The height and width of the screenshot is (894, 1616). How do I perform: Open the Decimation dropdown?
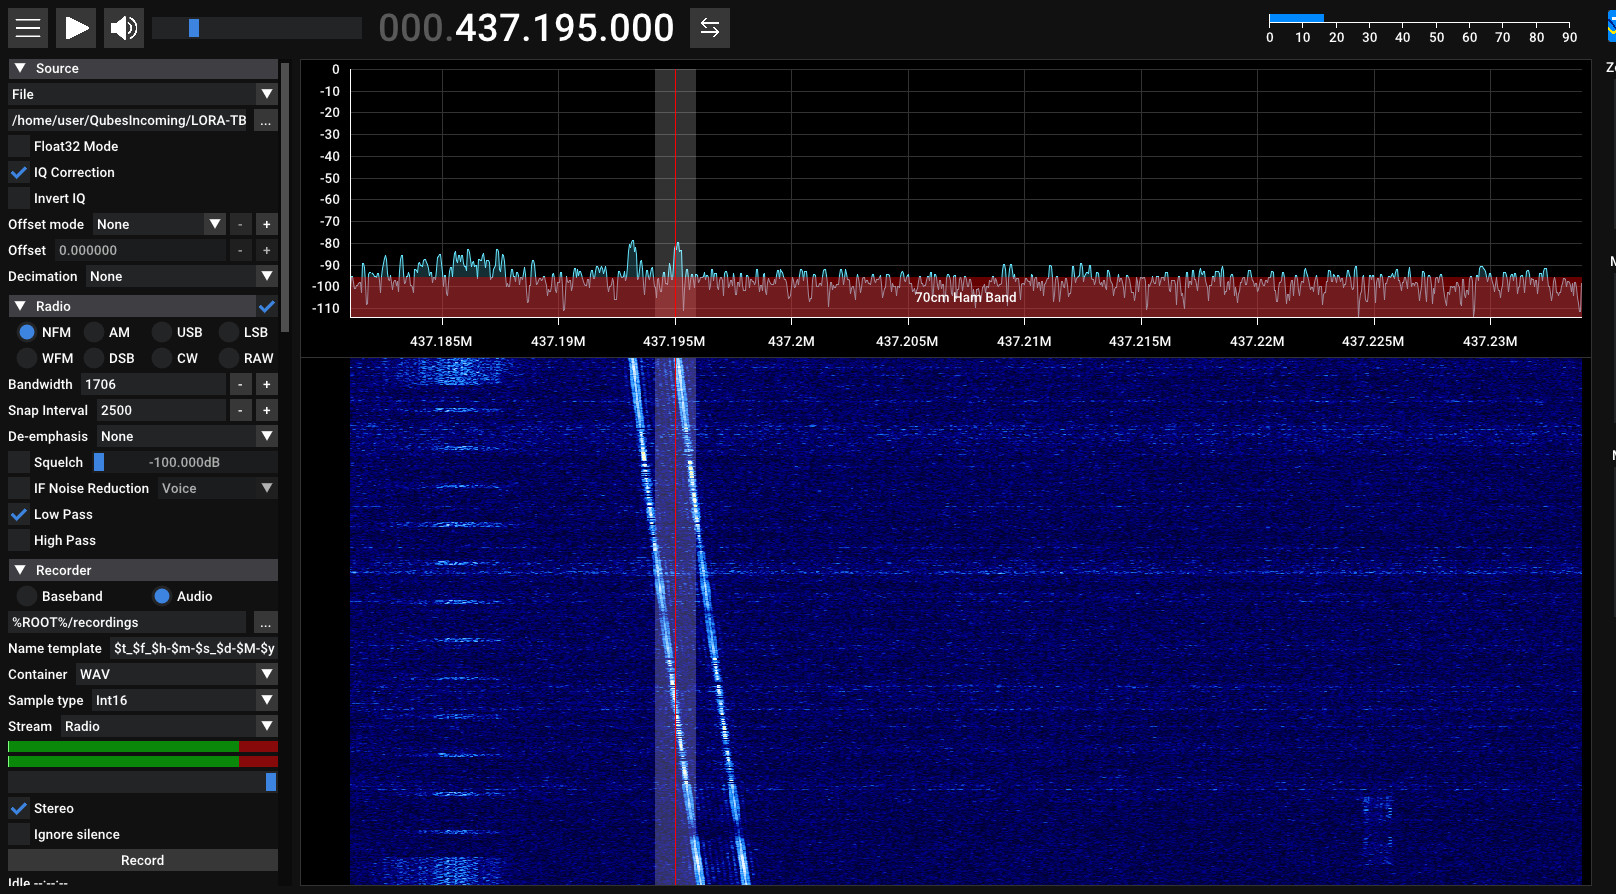(180, 277)
